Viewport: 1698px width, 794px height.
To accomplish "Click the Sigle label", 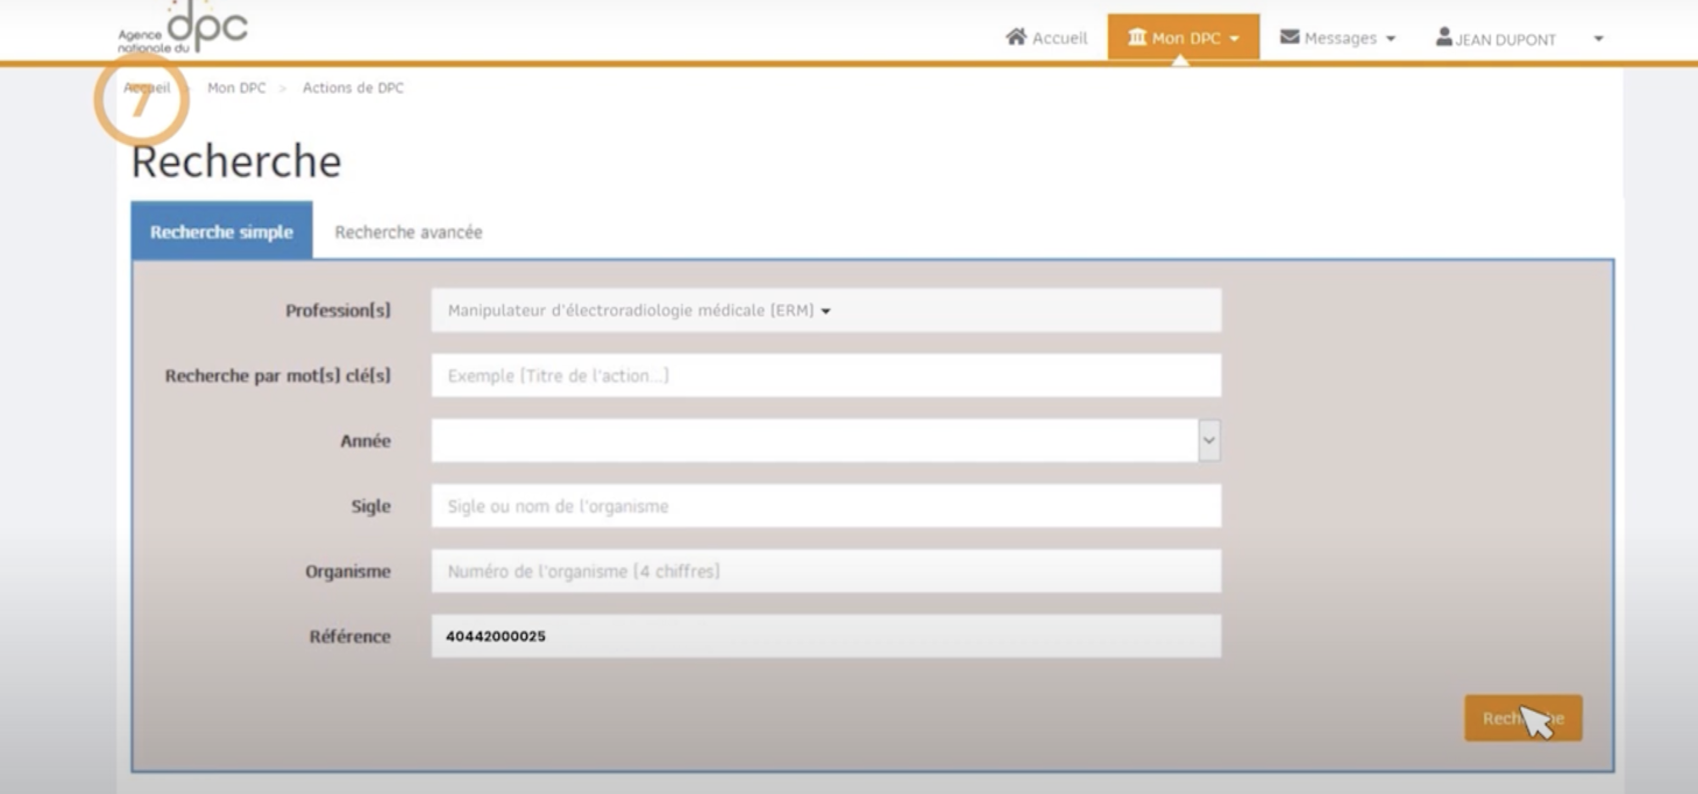I will tap(371, 506).
